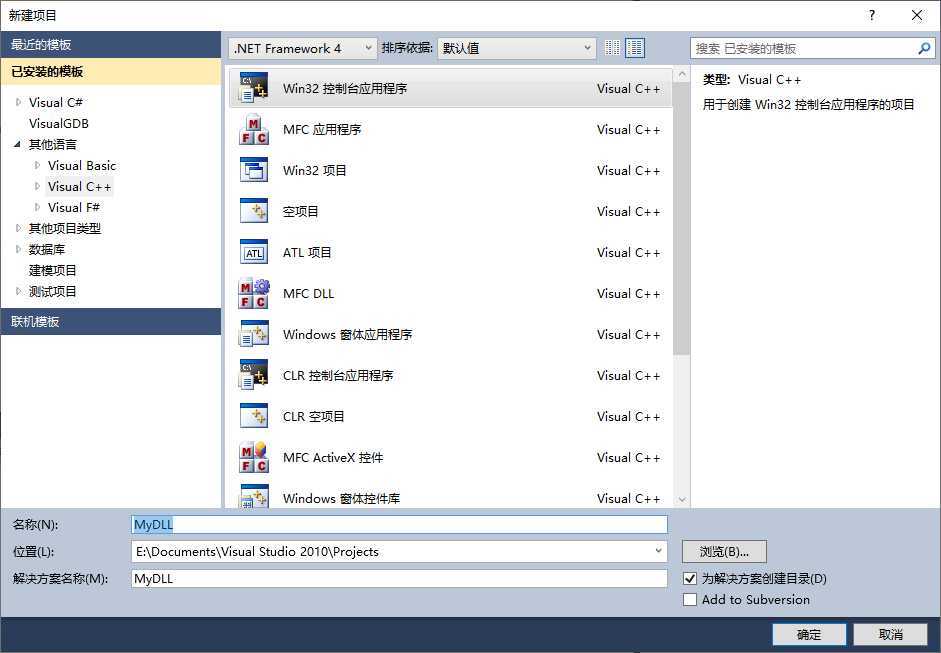Click the Windows 窗体控件库 template icon
This screenshot has width=941, height=653.
coord(254,497)
